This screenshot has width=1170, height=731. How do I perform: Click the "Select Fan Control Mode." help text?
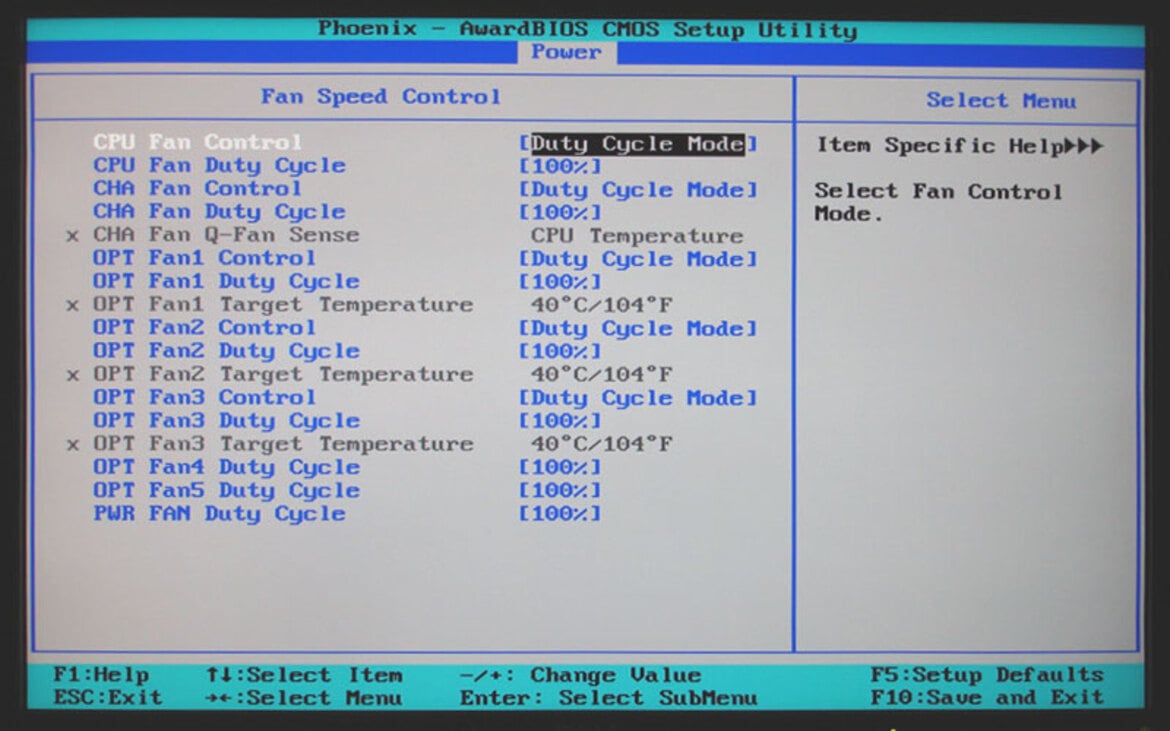click(938, 202)
